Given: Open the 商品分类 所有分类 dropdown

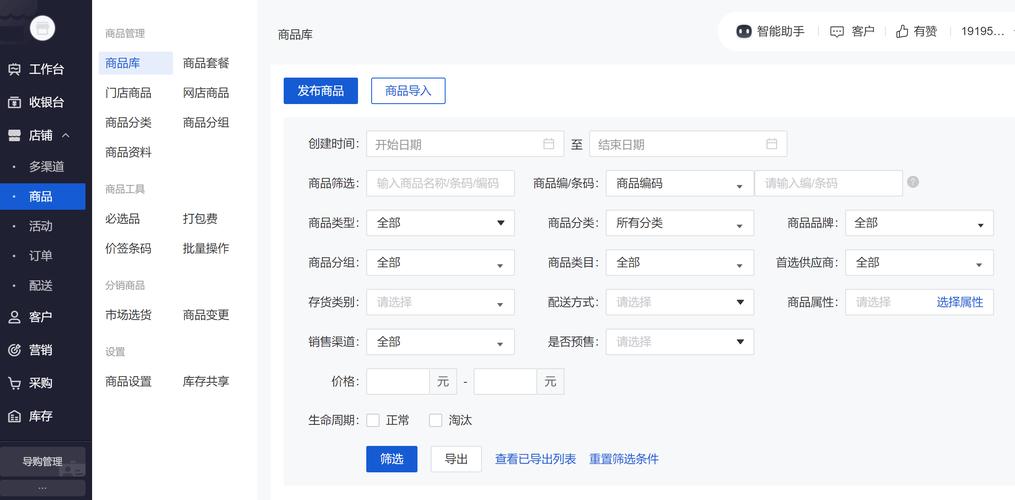Looking at the screenshot, I should click(680, 223).
